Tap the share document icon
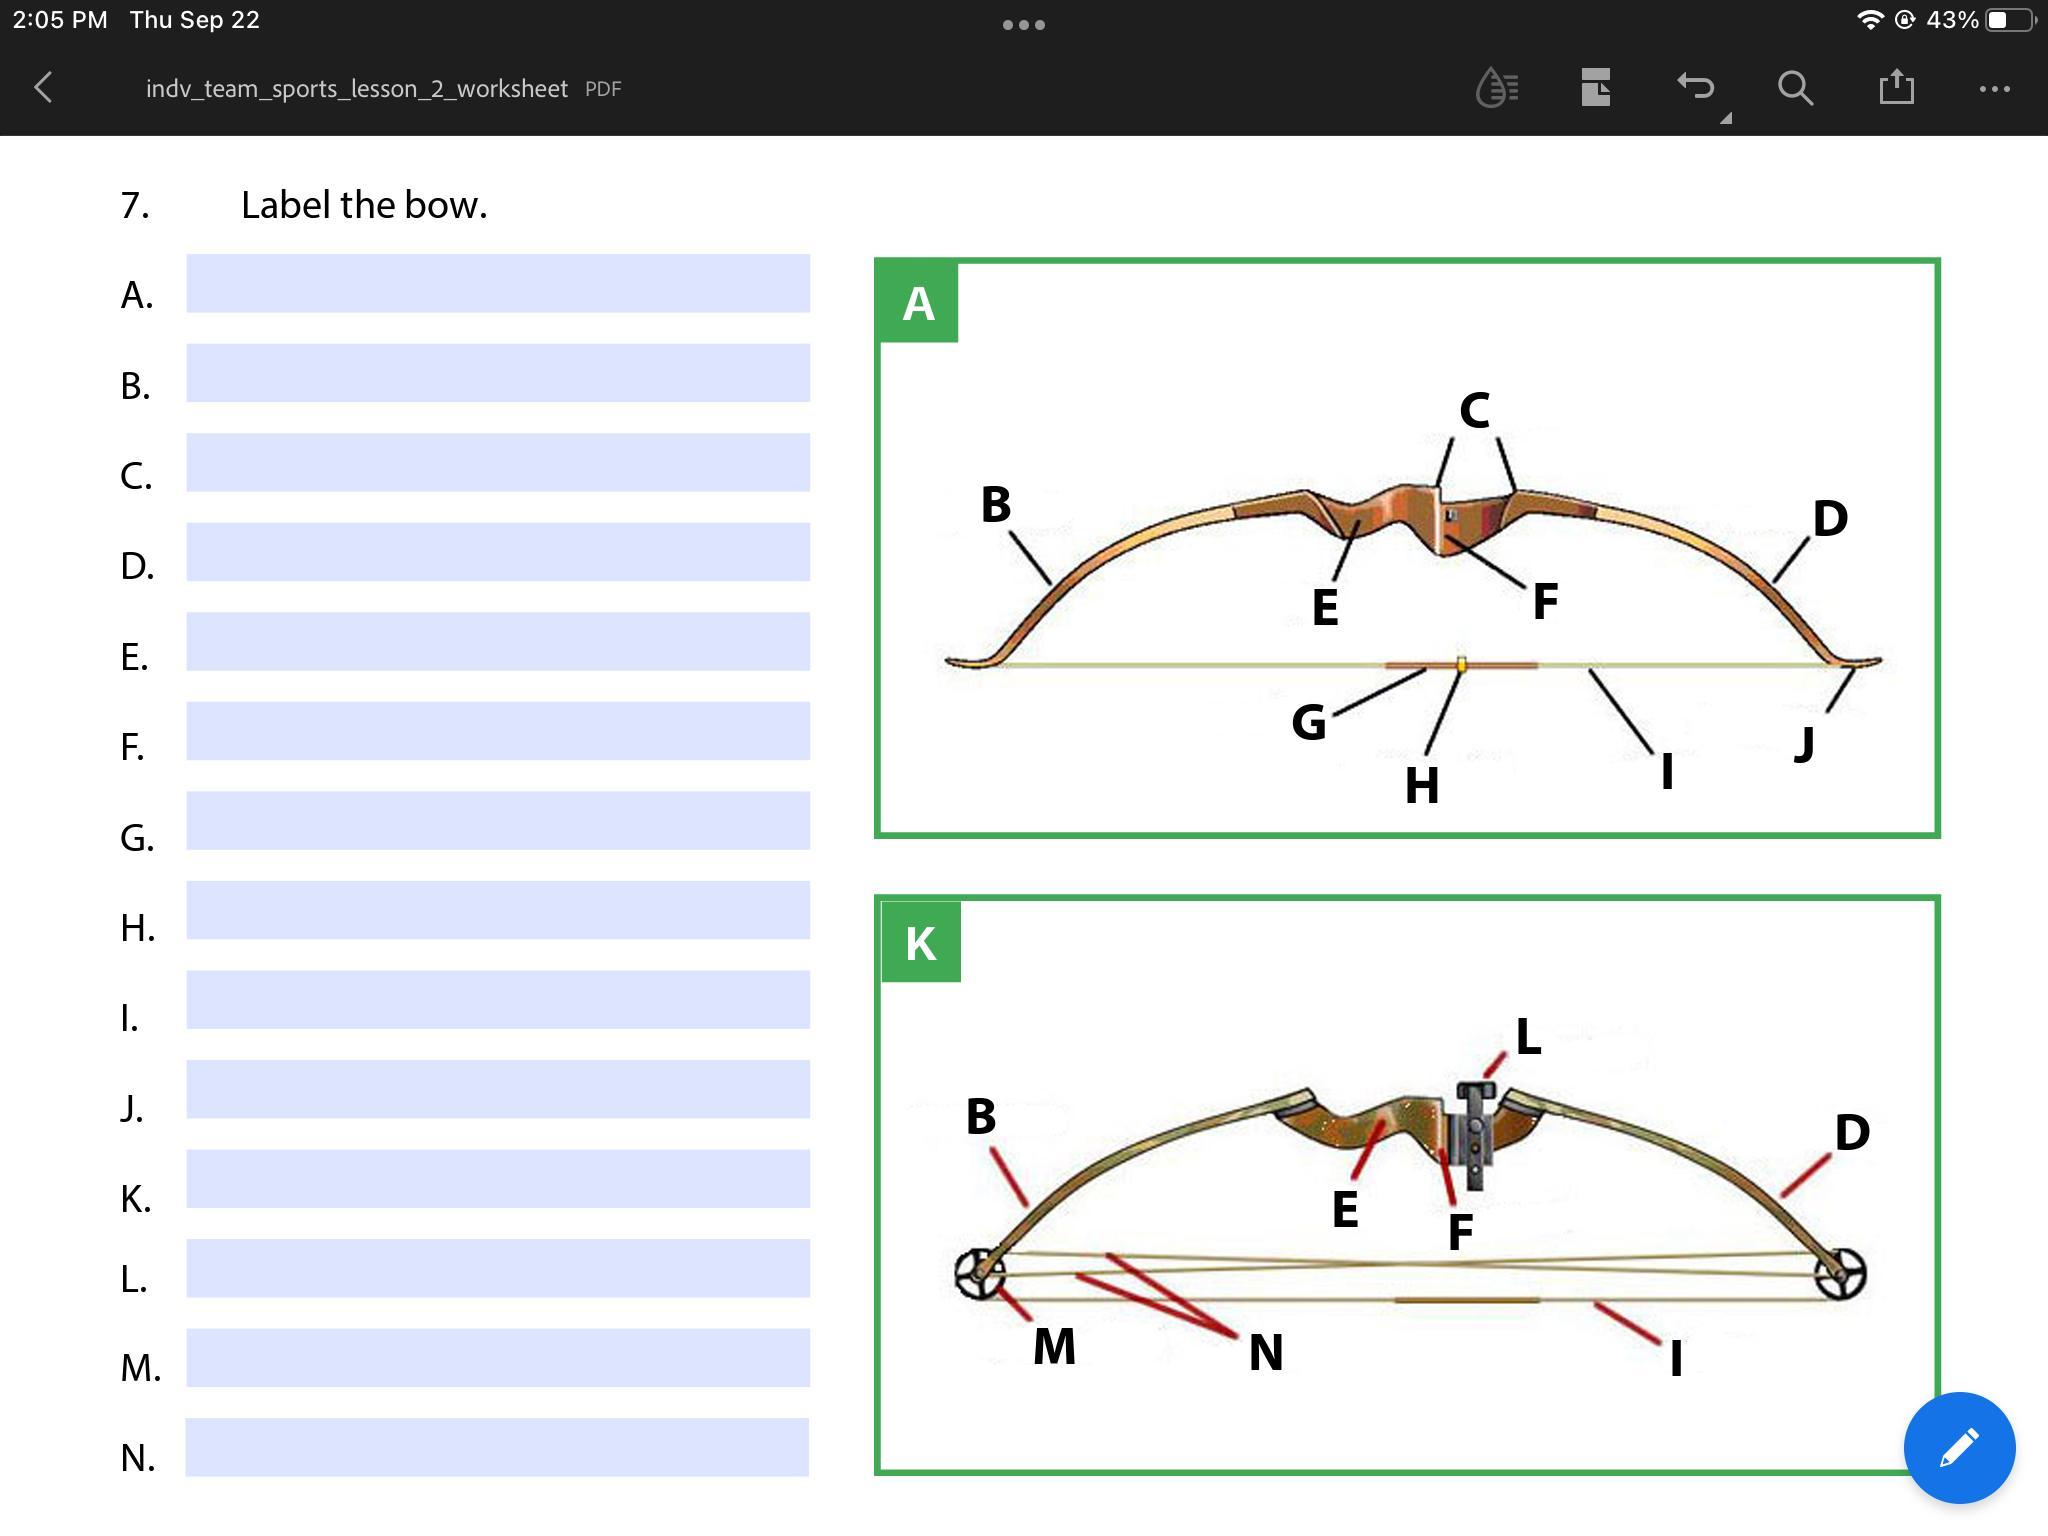The height and width of the screenshot is (1536, 2048). coord(1896,87)
